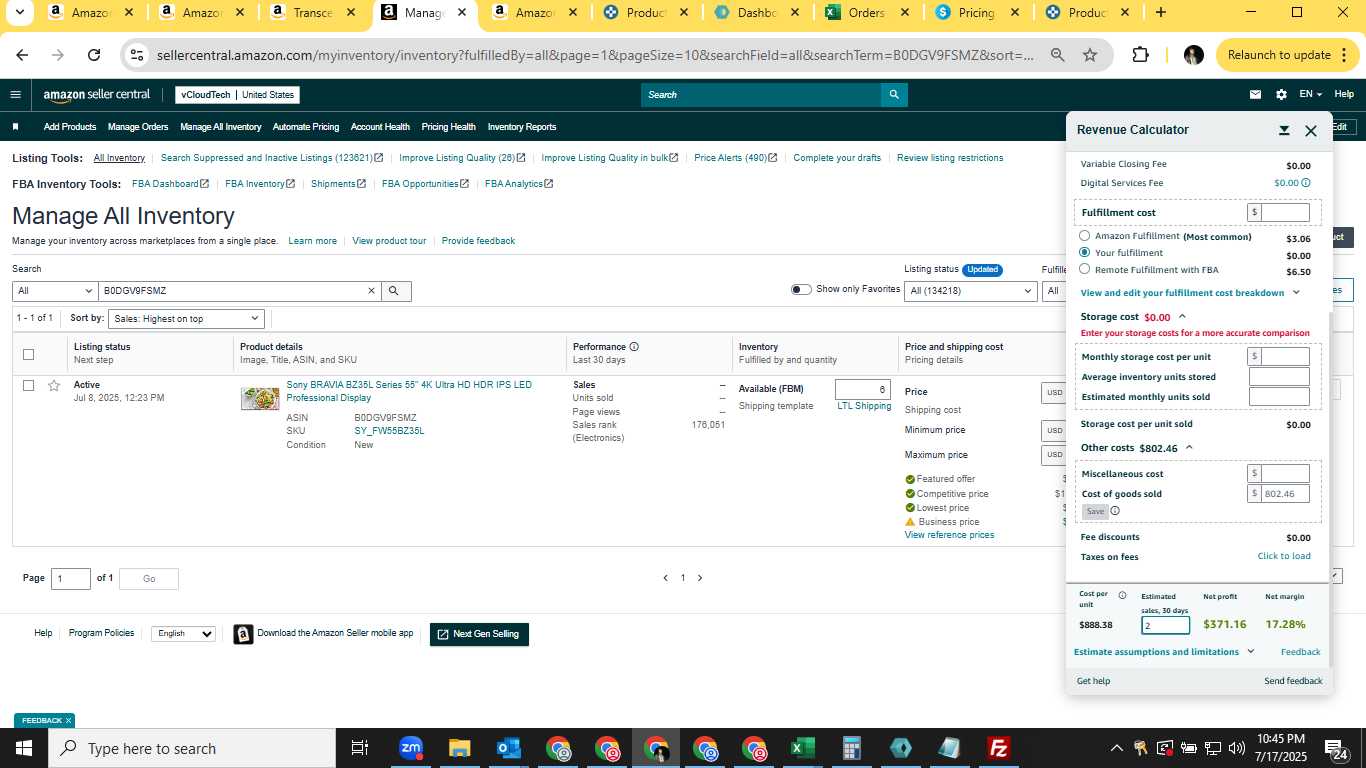Open the Inventory Reports menu item
1366x768 pixels.
pyautogui.click(x=522, y=127)
